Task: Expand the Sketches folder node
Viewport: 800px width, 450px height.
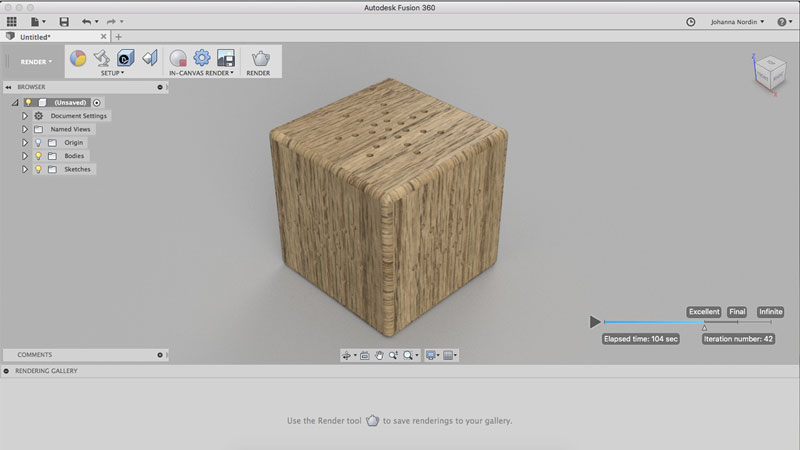Action: (24, 169)
